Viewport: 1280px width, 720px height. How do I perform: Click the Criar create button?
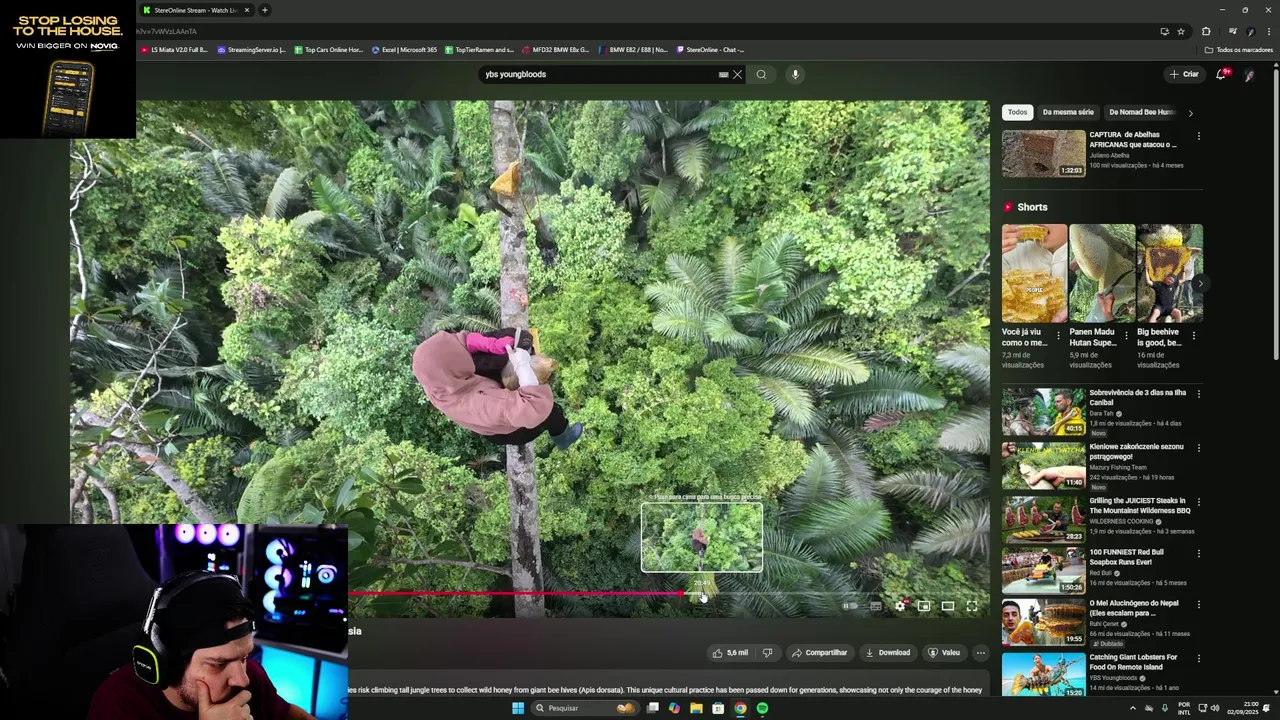(x=1184, y=74)
